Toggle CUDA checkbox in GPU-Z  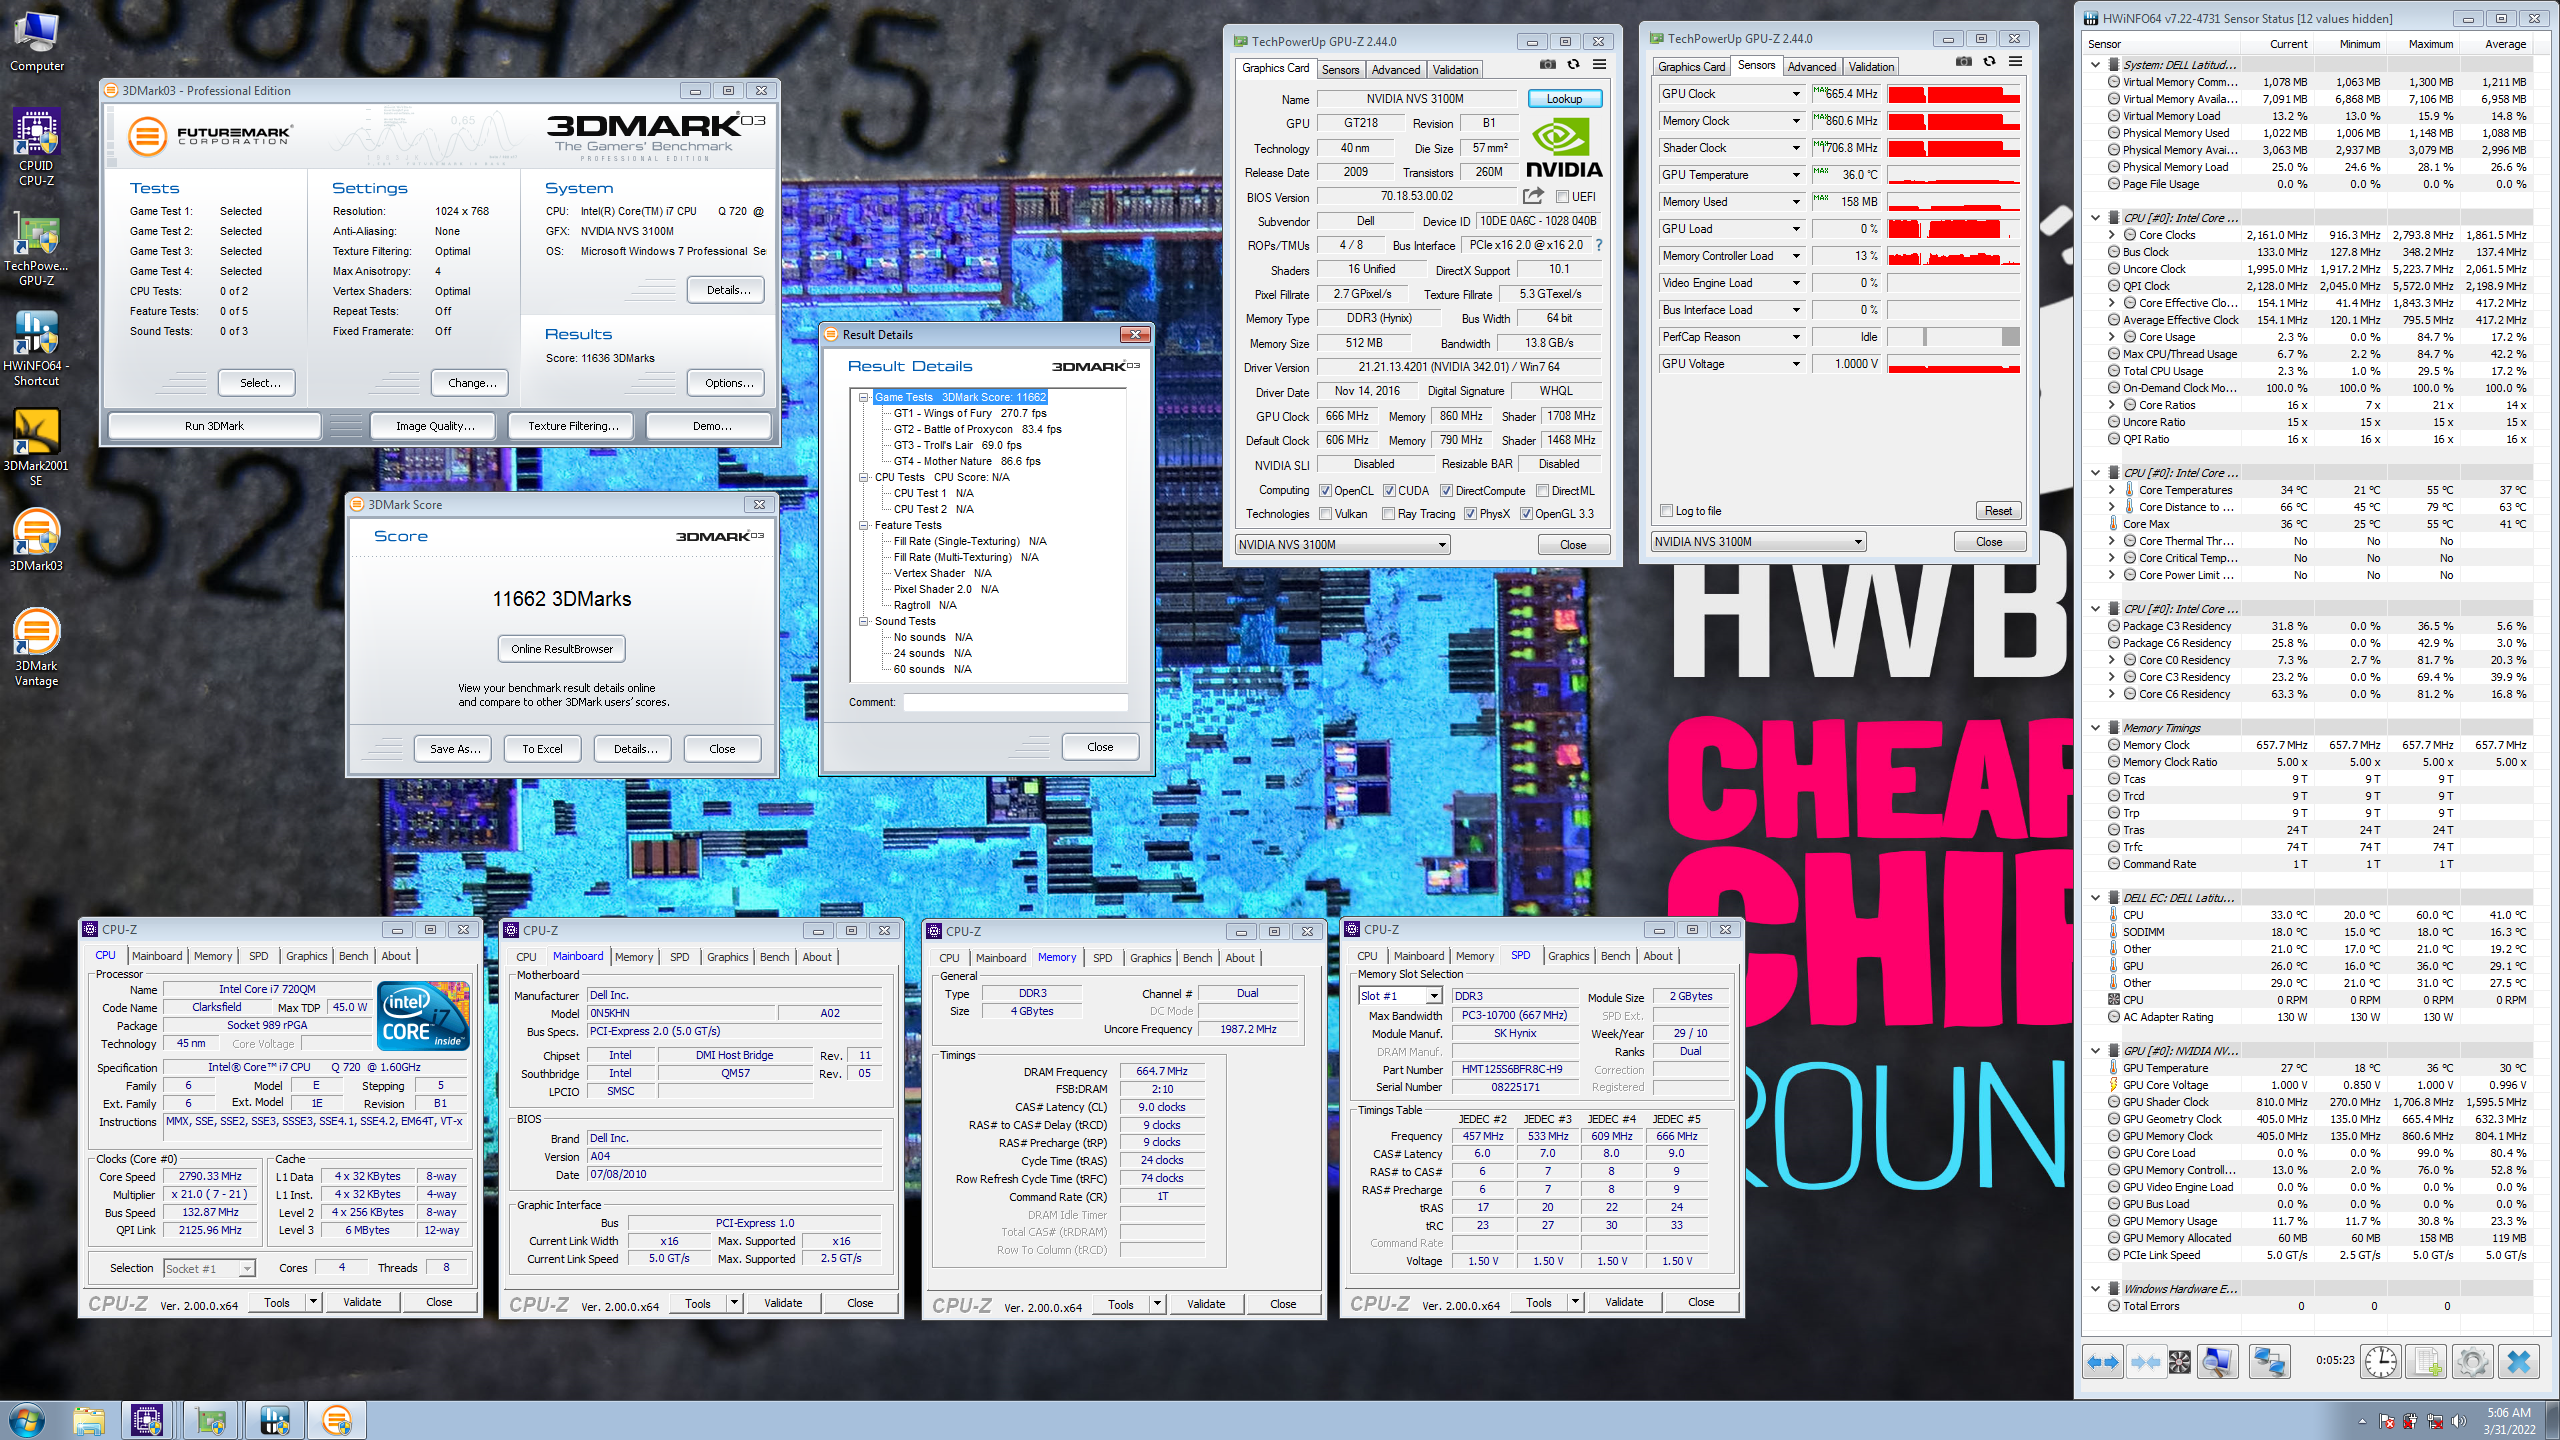(x=1389, y=491)
